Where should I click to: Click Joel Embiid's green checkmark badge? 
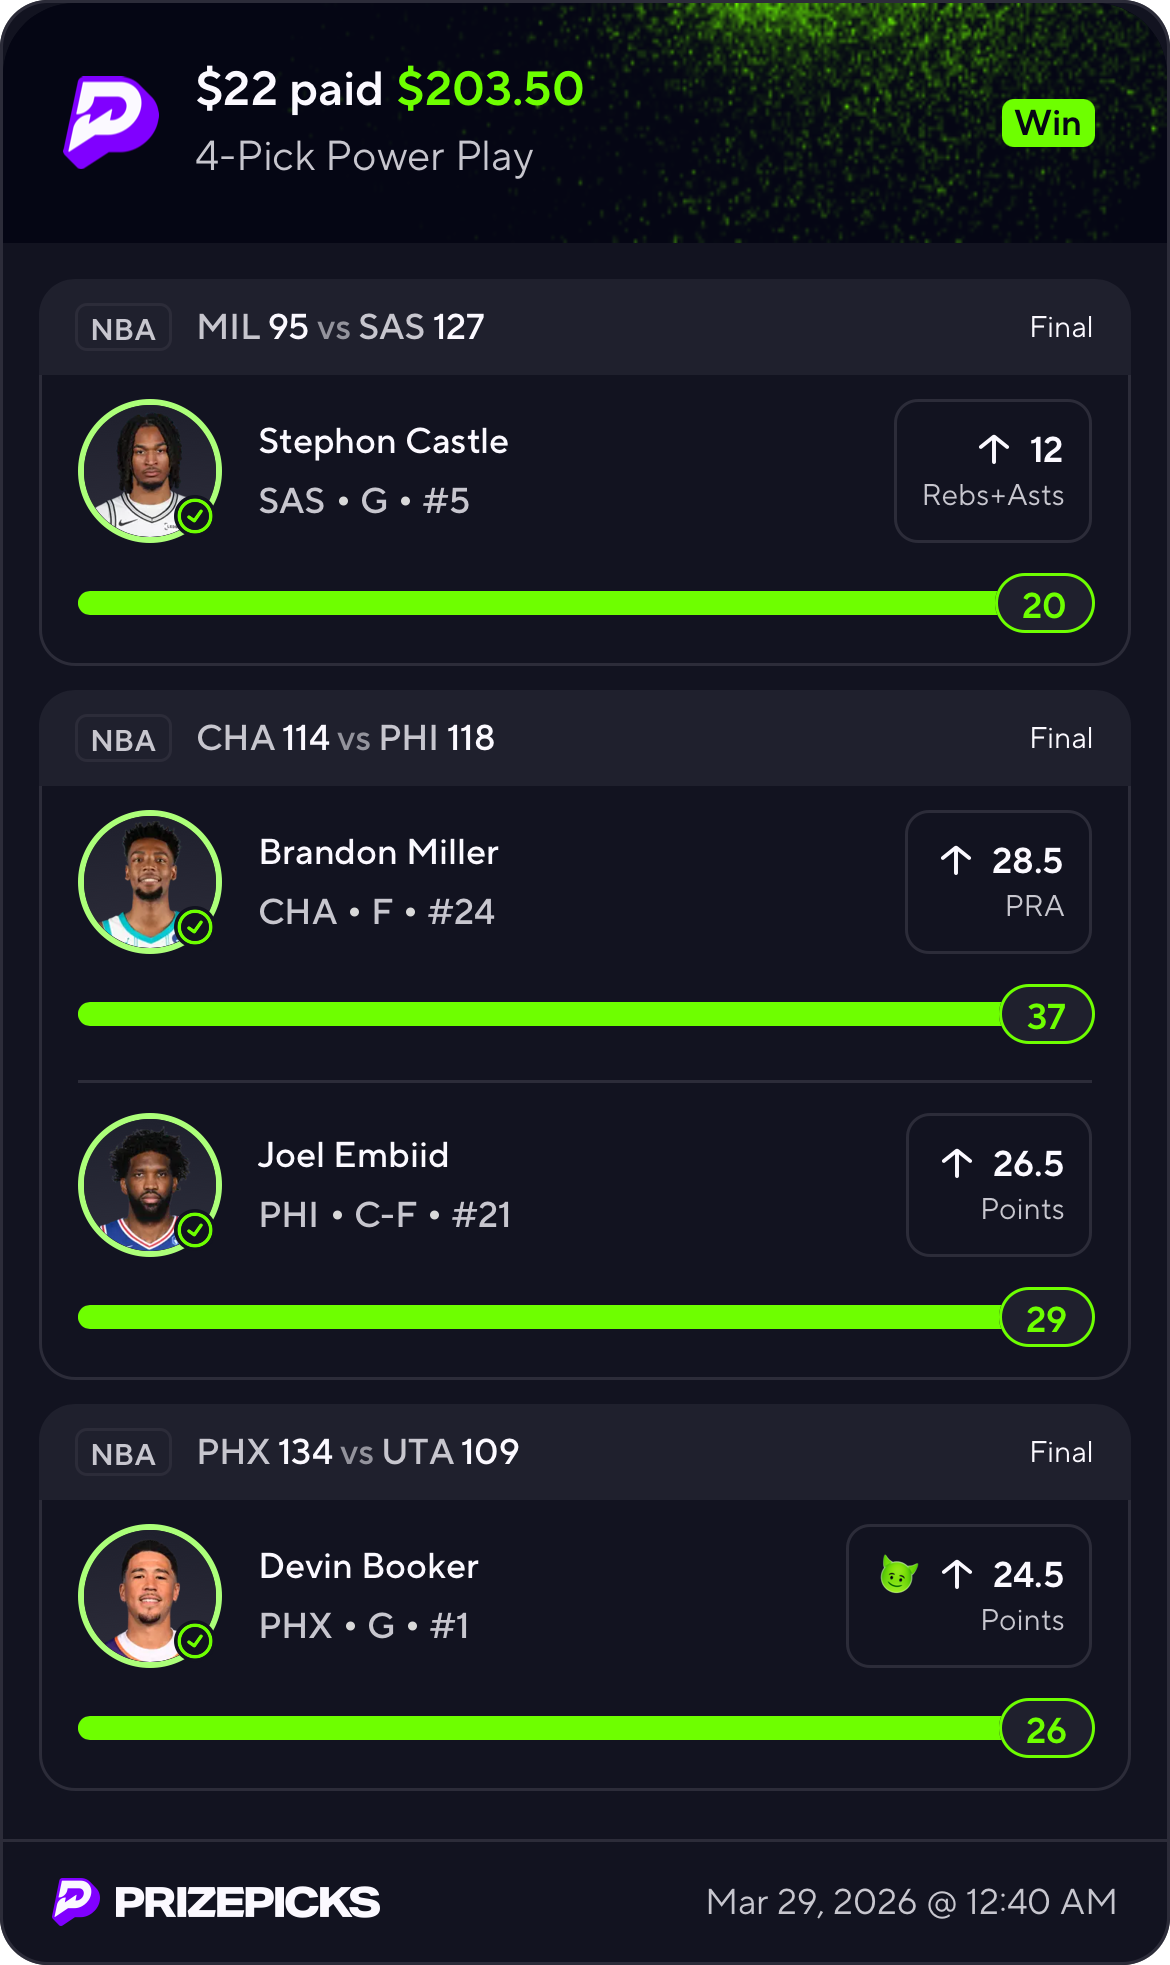(x=195, y=1230)
